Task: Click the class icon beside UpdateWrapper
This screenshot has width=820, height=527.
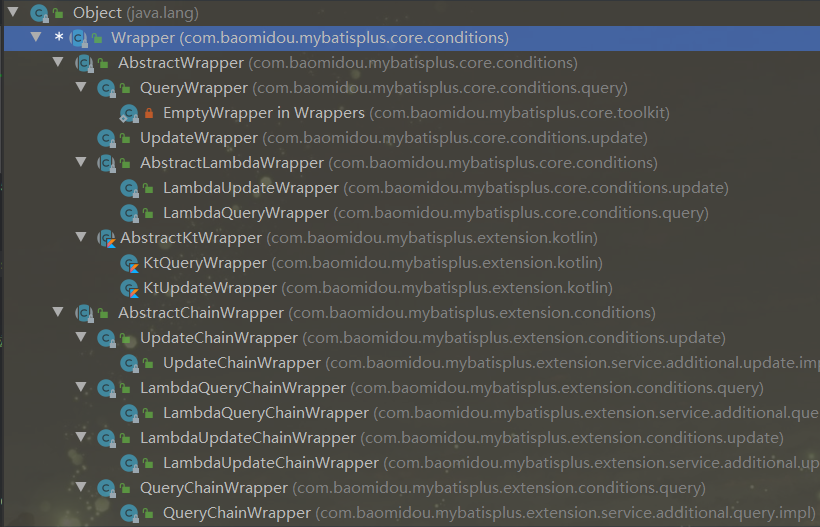Action: [x=107, y=139]
